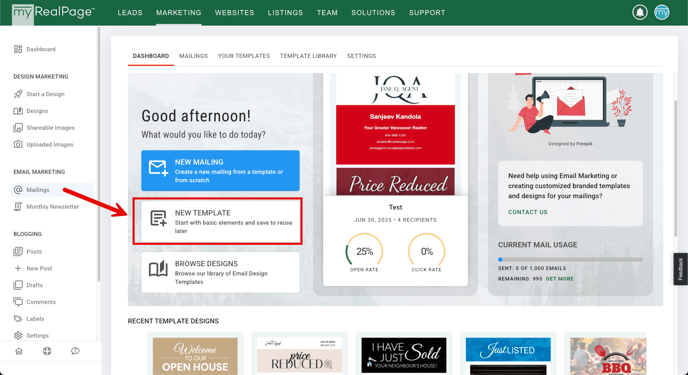Click the Start a Design rocket icon

18,94
